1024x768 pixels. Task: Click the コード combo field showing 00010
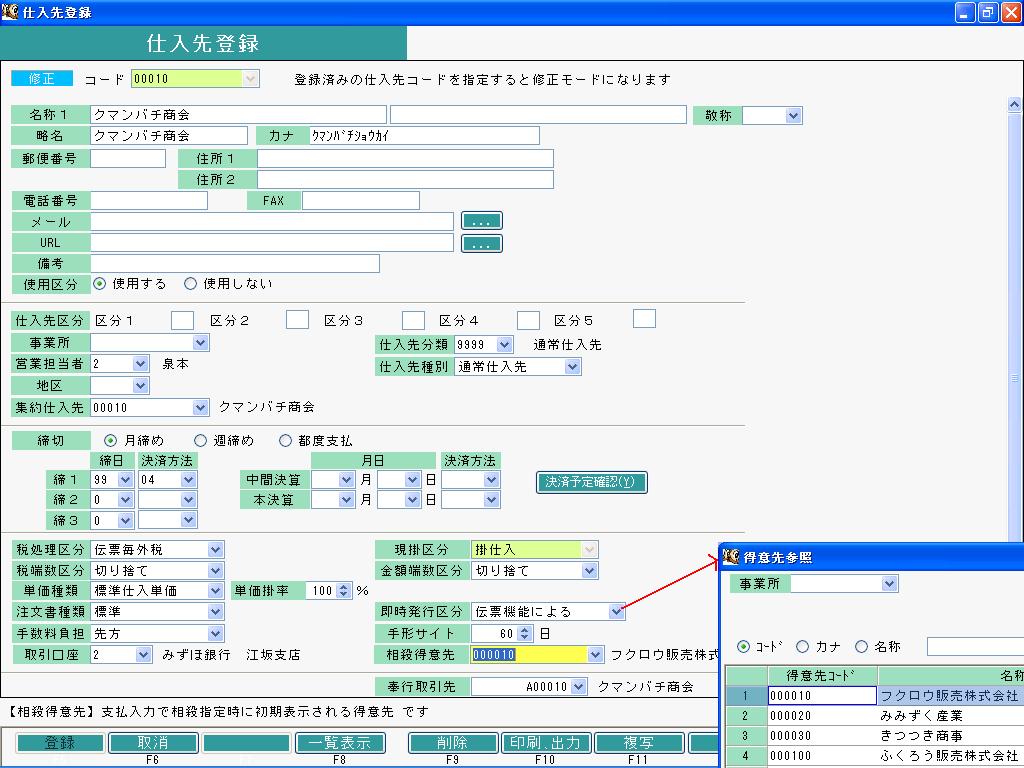[195, 78]
